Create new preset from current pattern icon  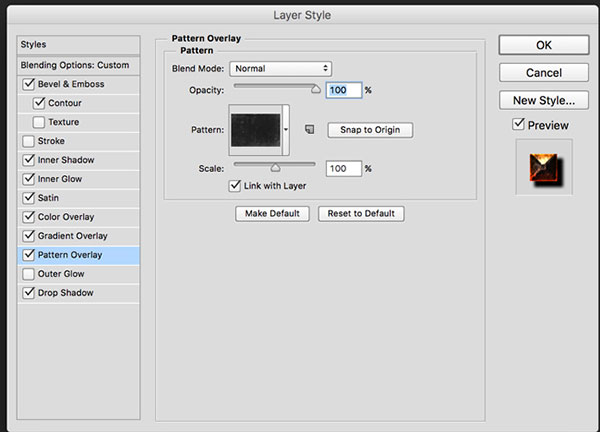(x=310, y=129)
